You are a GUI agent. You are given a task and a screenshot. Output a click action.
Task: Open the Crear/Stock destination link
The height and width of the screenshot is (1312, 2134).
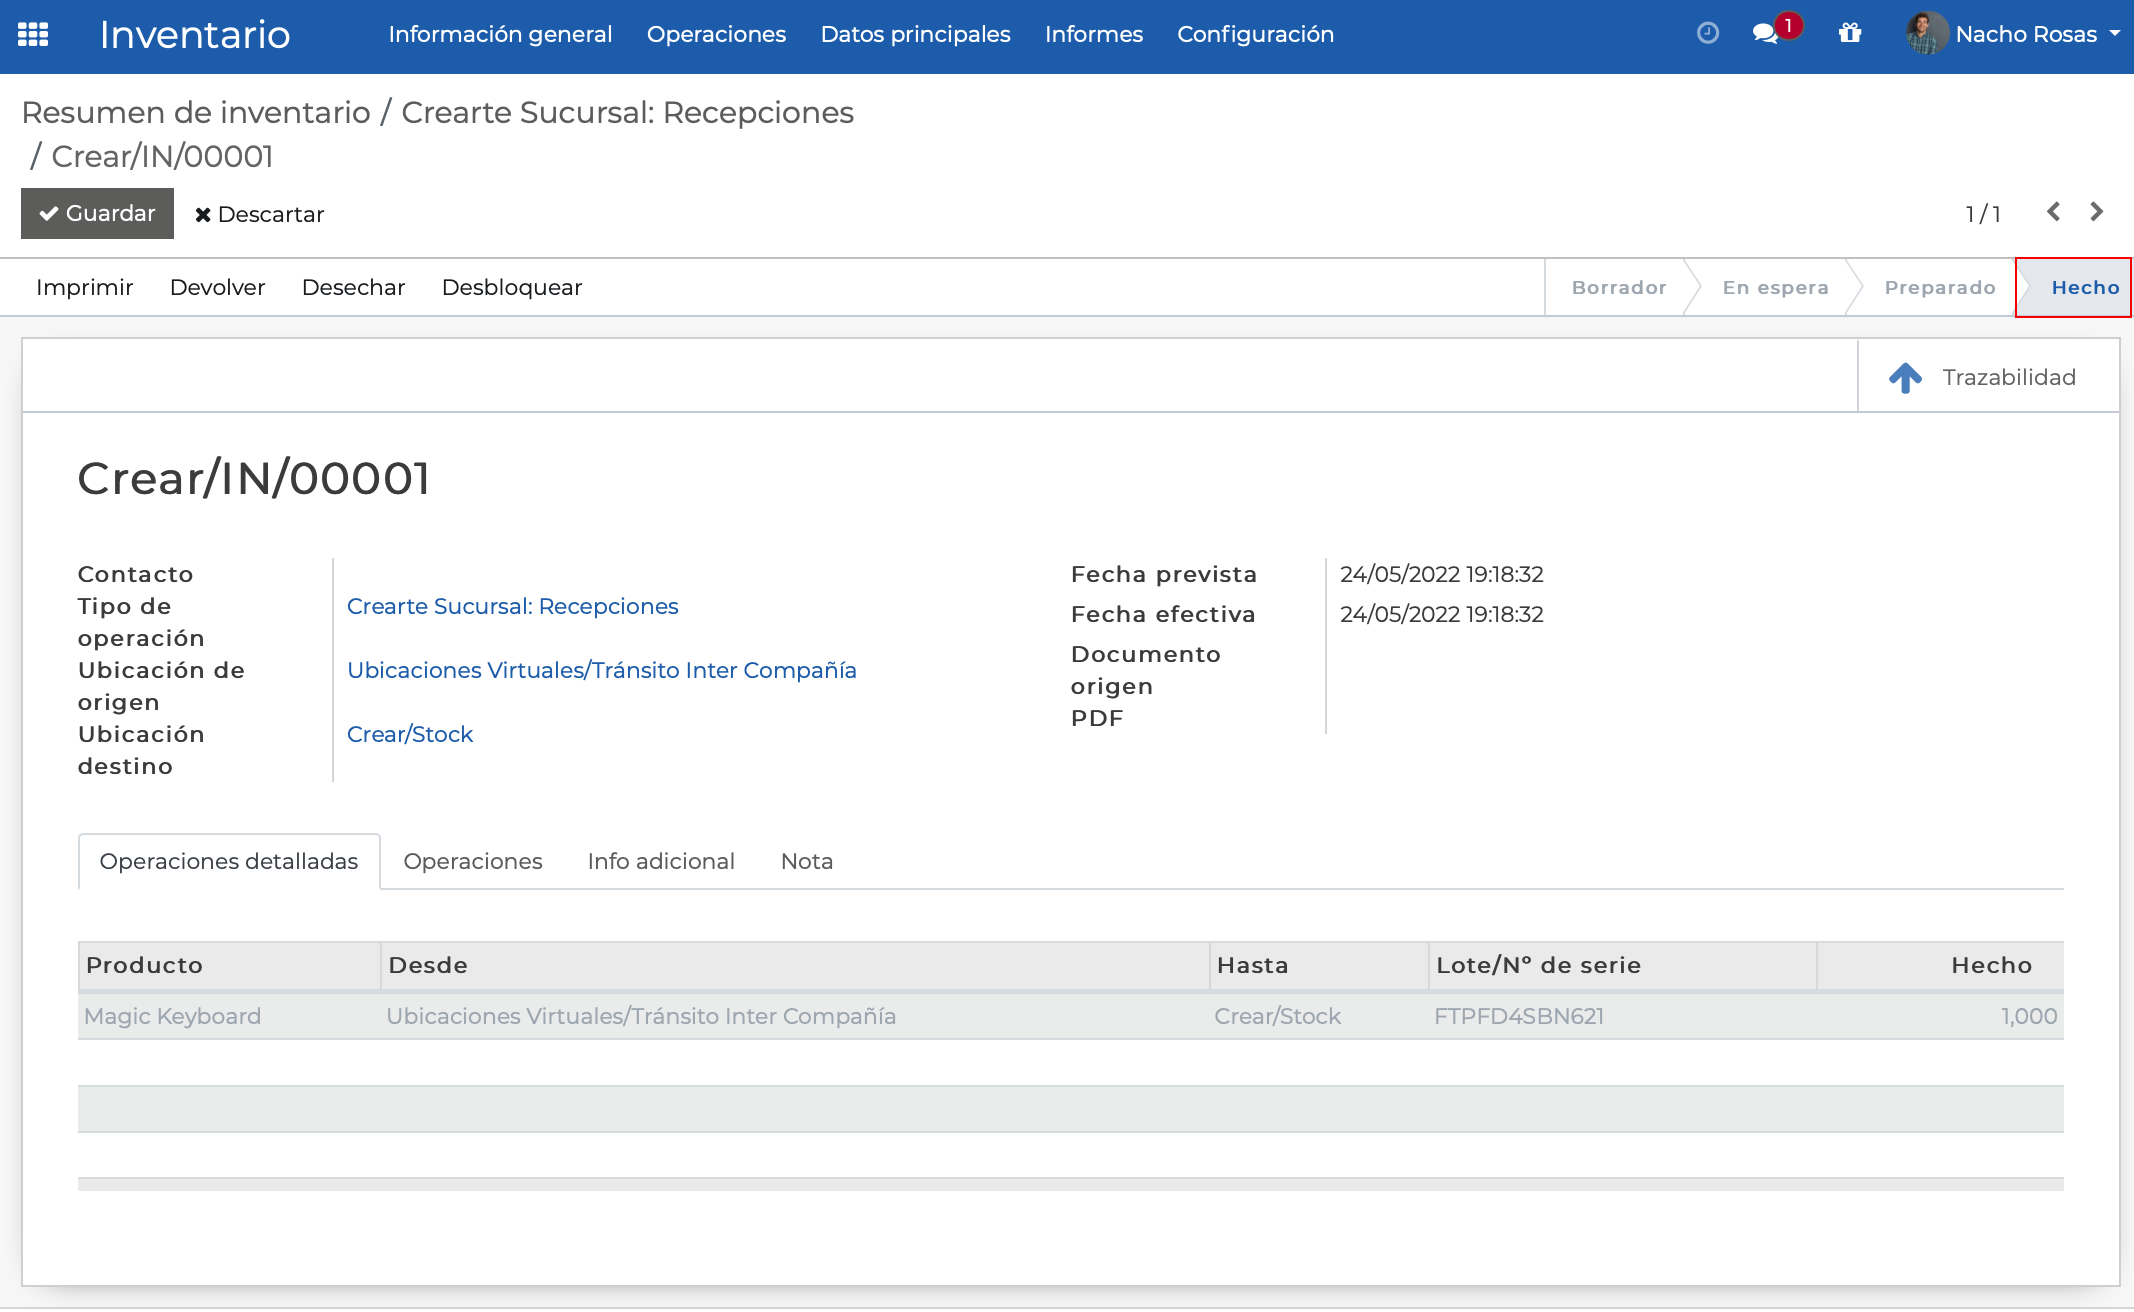pyautogui.click(x=409, y=734)
